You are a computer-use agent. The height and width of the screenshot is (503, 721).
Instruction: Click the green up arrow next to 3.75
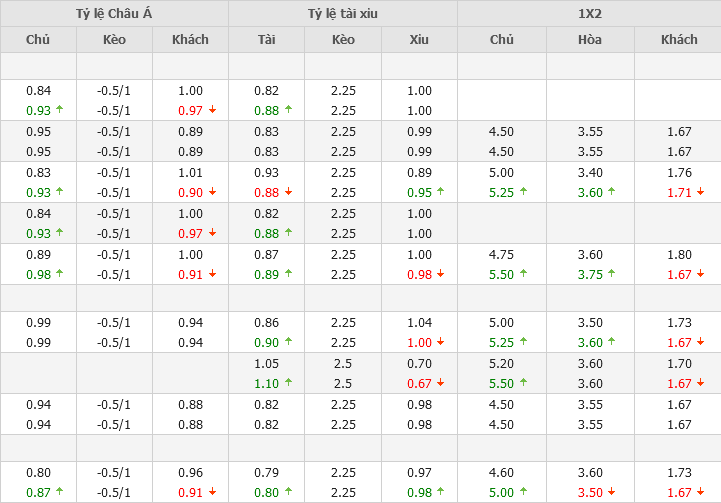[x=611, y=274]
